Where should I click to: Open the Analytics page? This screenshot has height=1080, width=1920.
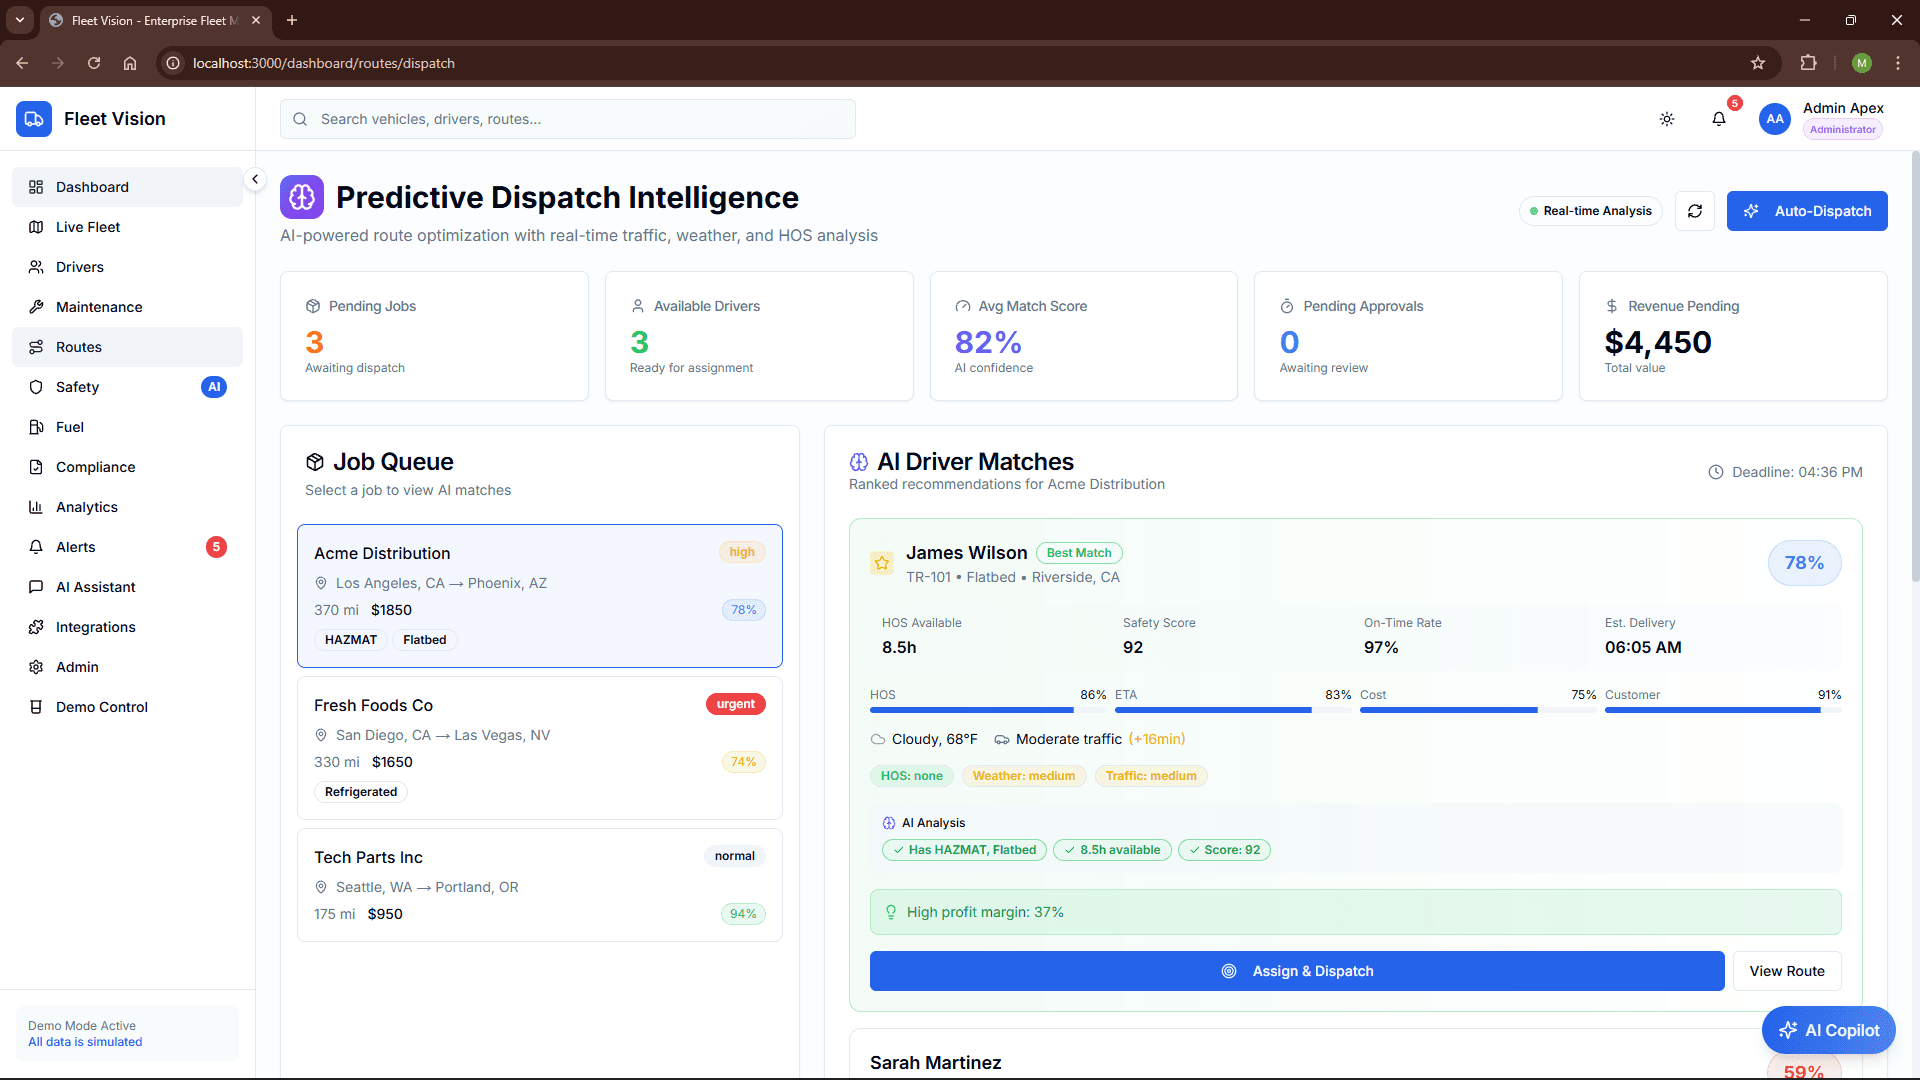click(x=87, y=507)
